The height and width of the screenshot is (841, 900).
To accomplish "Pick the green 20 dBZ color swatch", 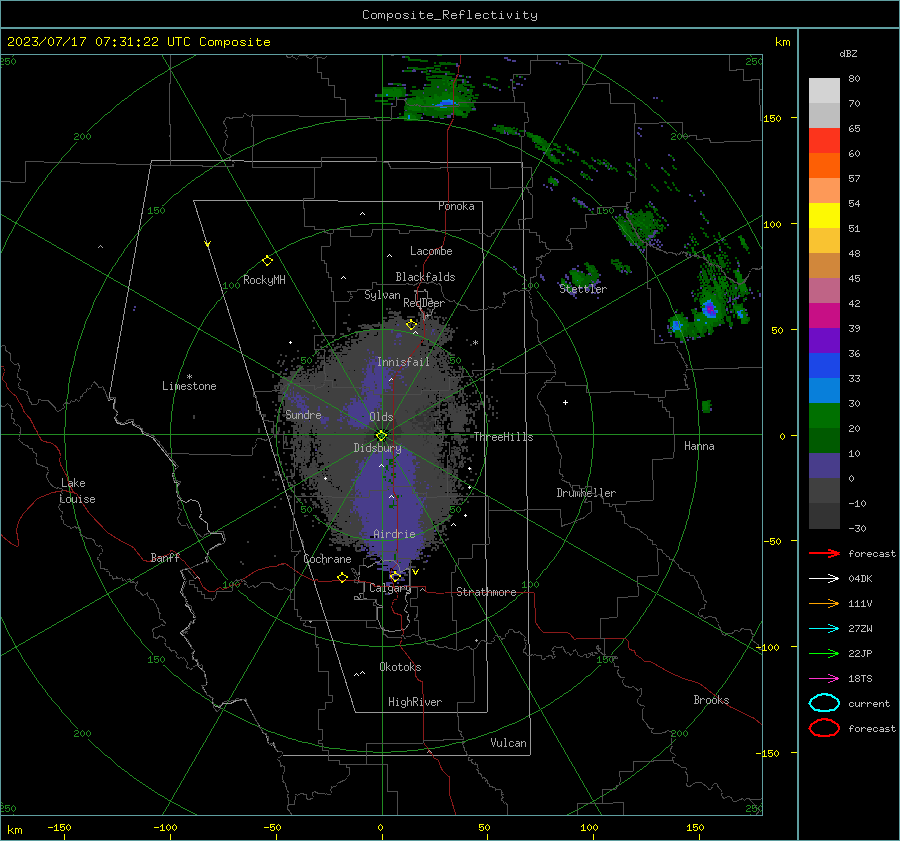I will point(824,416).
